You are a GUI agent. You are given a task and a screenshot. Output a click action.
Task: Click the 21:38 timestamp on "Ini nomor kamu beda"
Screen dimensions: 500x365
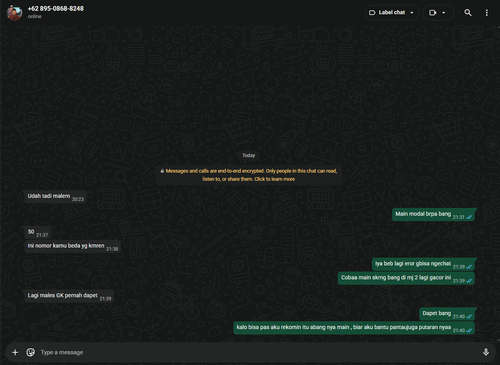pos(112,249)
